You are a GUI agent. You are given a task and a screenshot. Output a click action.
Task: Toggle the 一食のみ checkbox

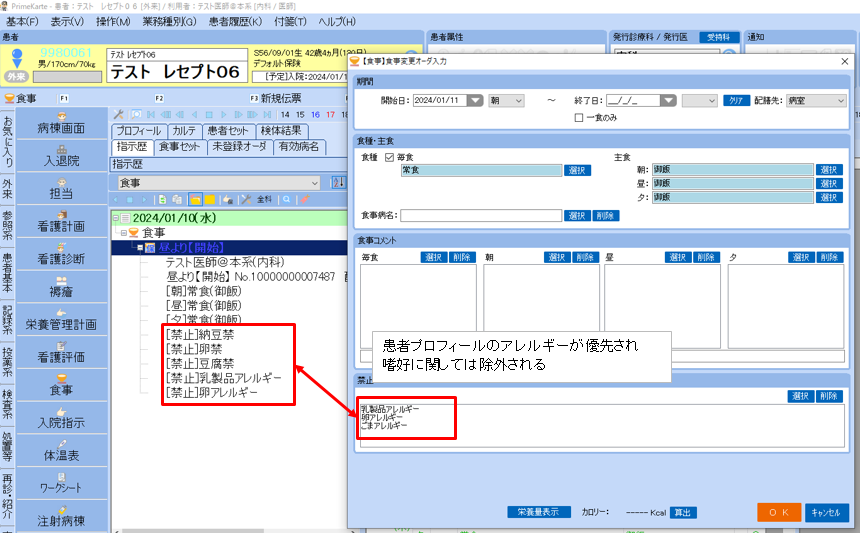pyautogui.click(x=579, y=118)
